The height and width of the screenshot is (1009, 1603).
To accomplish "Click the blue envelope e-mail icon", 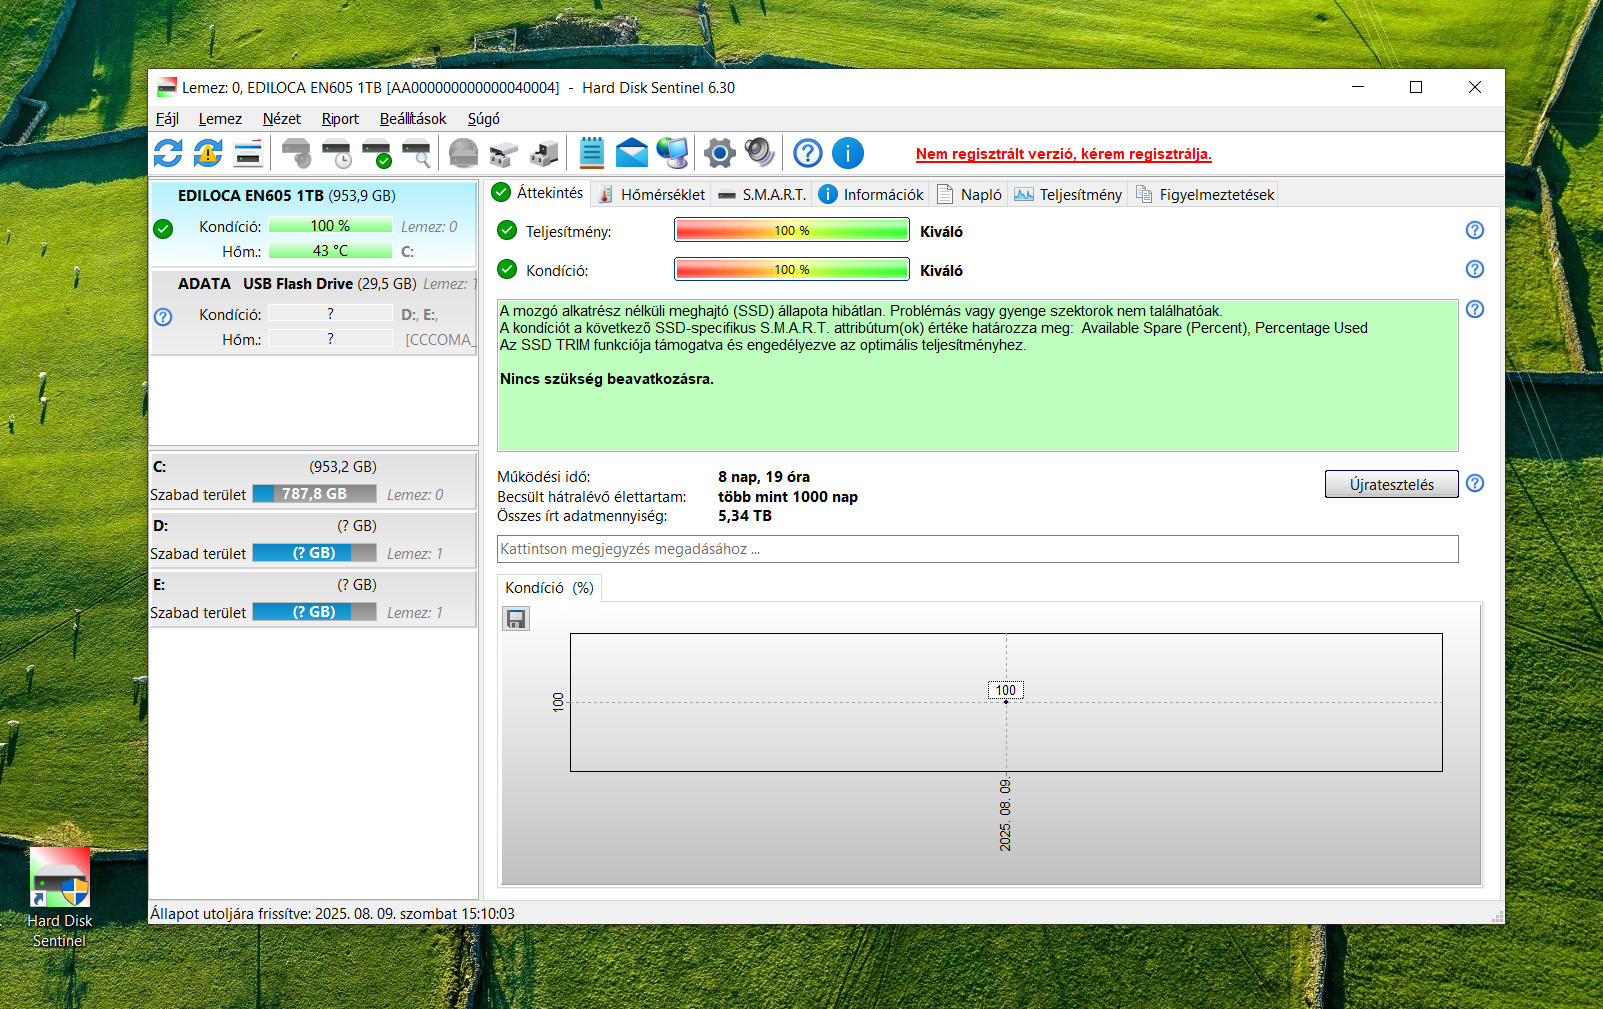I will 631,153.
